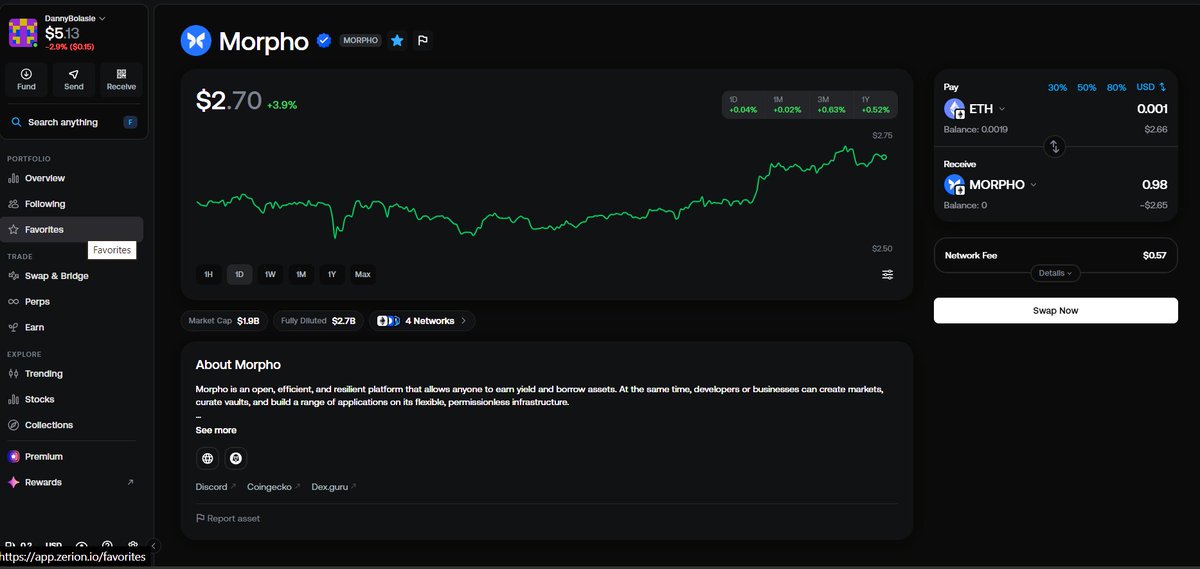The image size is (1200, 569).
Task: Click DannyBolasie wallet avatar
Action: [x=23, y=33]
